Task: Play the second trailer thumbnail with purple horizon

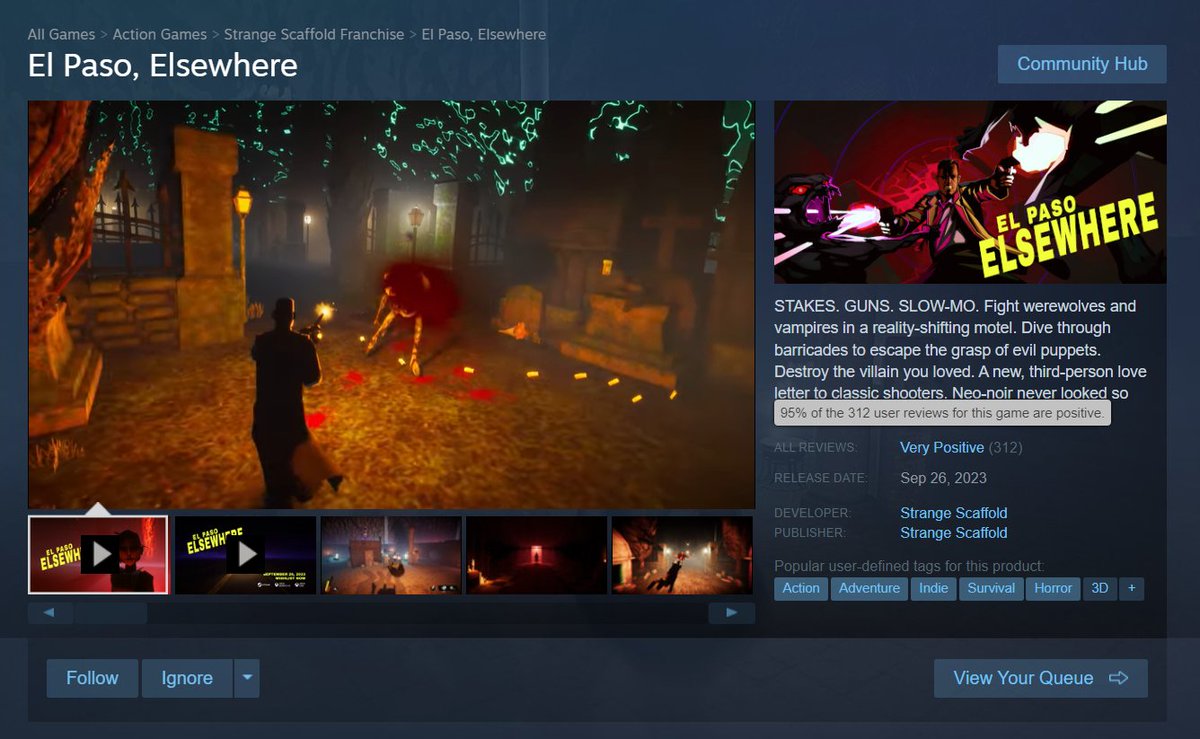Action: coord(245,555)
